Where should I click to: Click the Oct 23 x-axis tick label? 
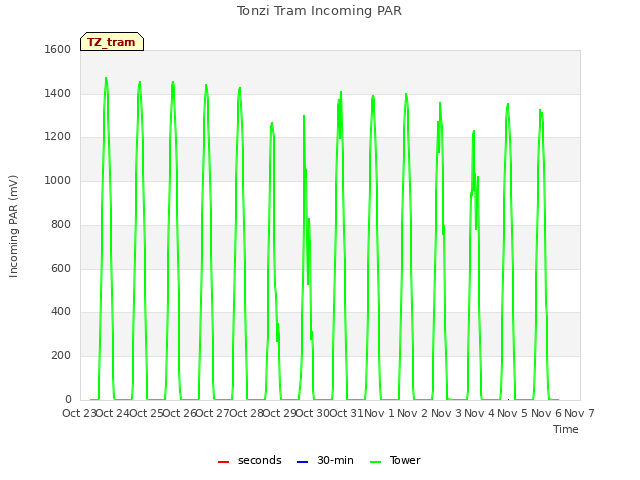(x=79, y=413)
